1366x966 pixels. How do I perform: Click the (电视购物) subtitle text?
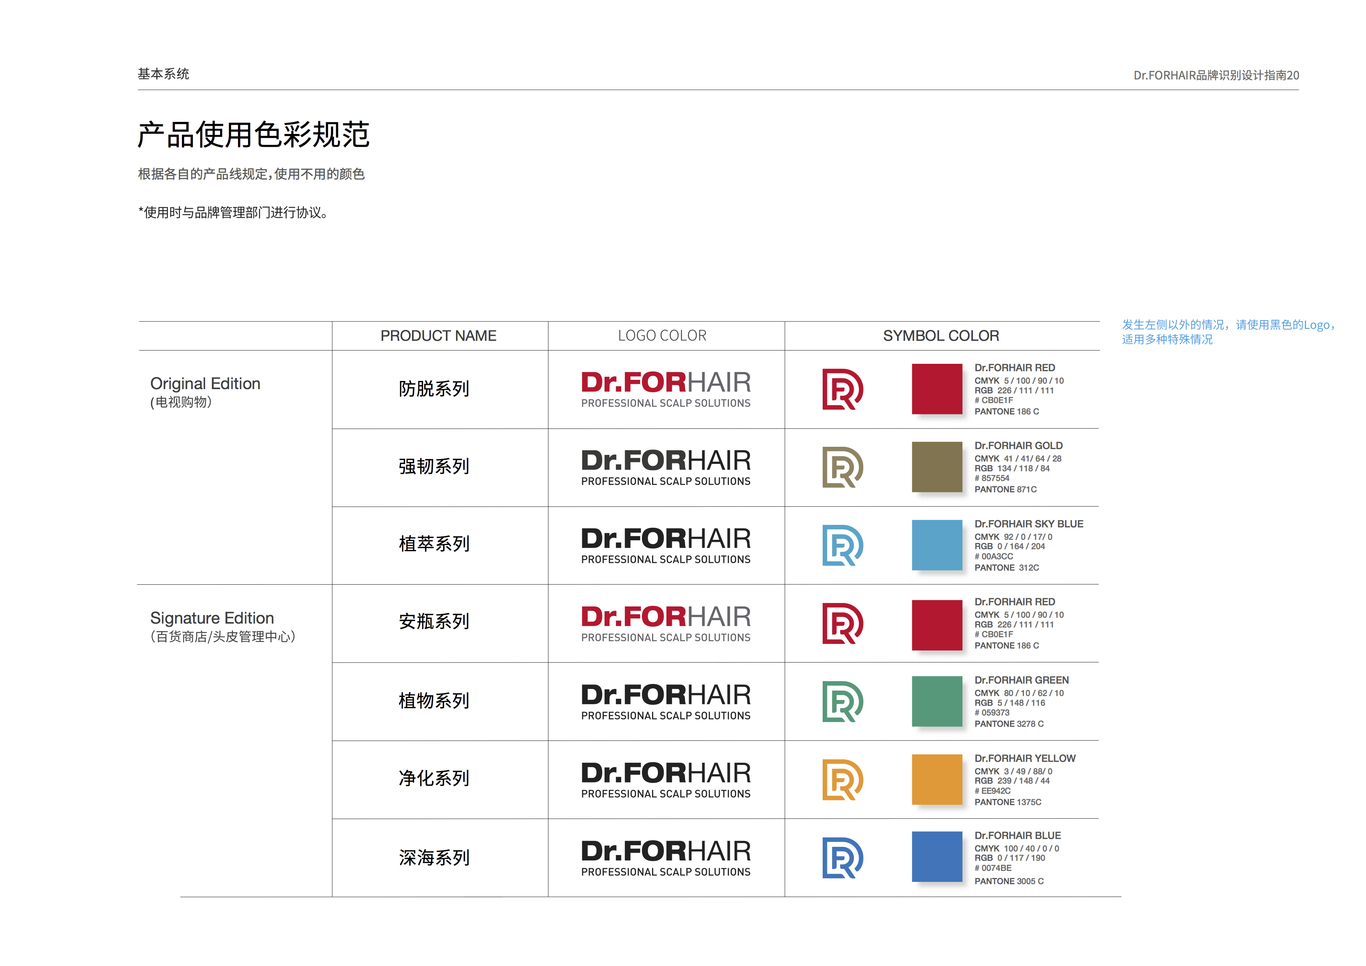[x=181, y=402]
